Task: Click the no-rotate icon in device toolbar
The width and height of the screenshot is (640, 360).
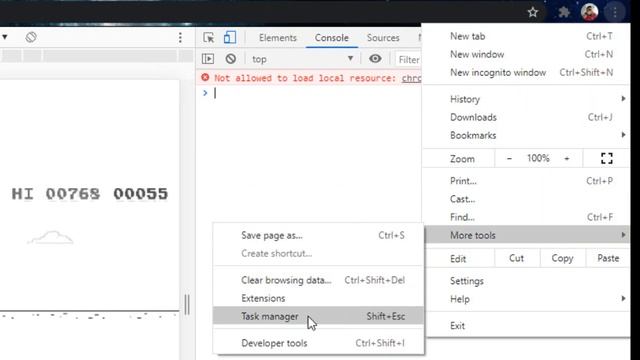Action: click(x=31, y=37)
